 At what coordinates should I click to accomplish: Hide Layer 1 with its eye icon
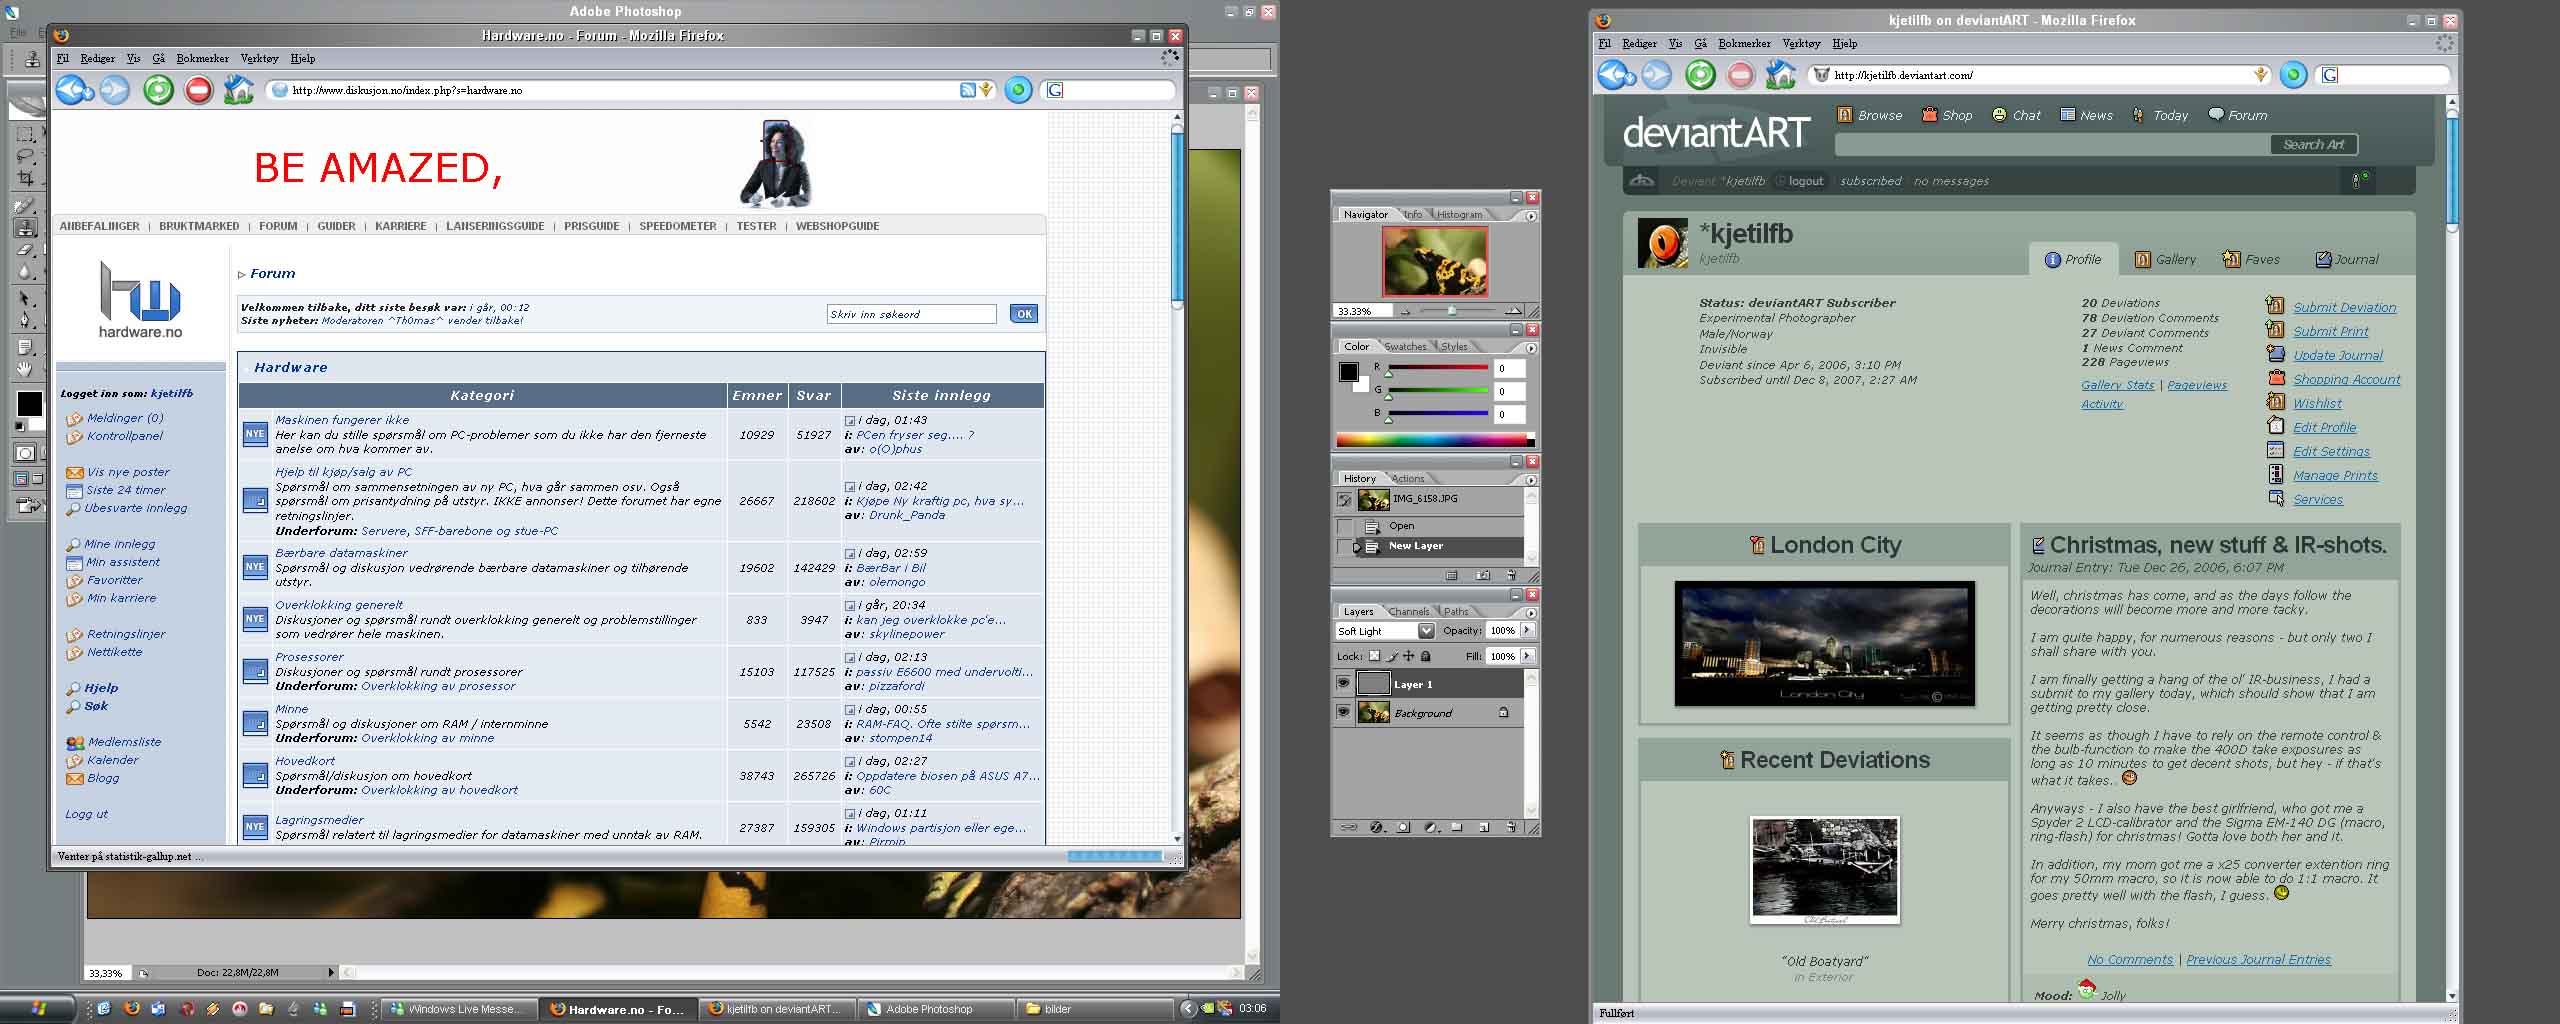[x=1343, y=684]
